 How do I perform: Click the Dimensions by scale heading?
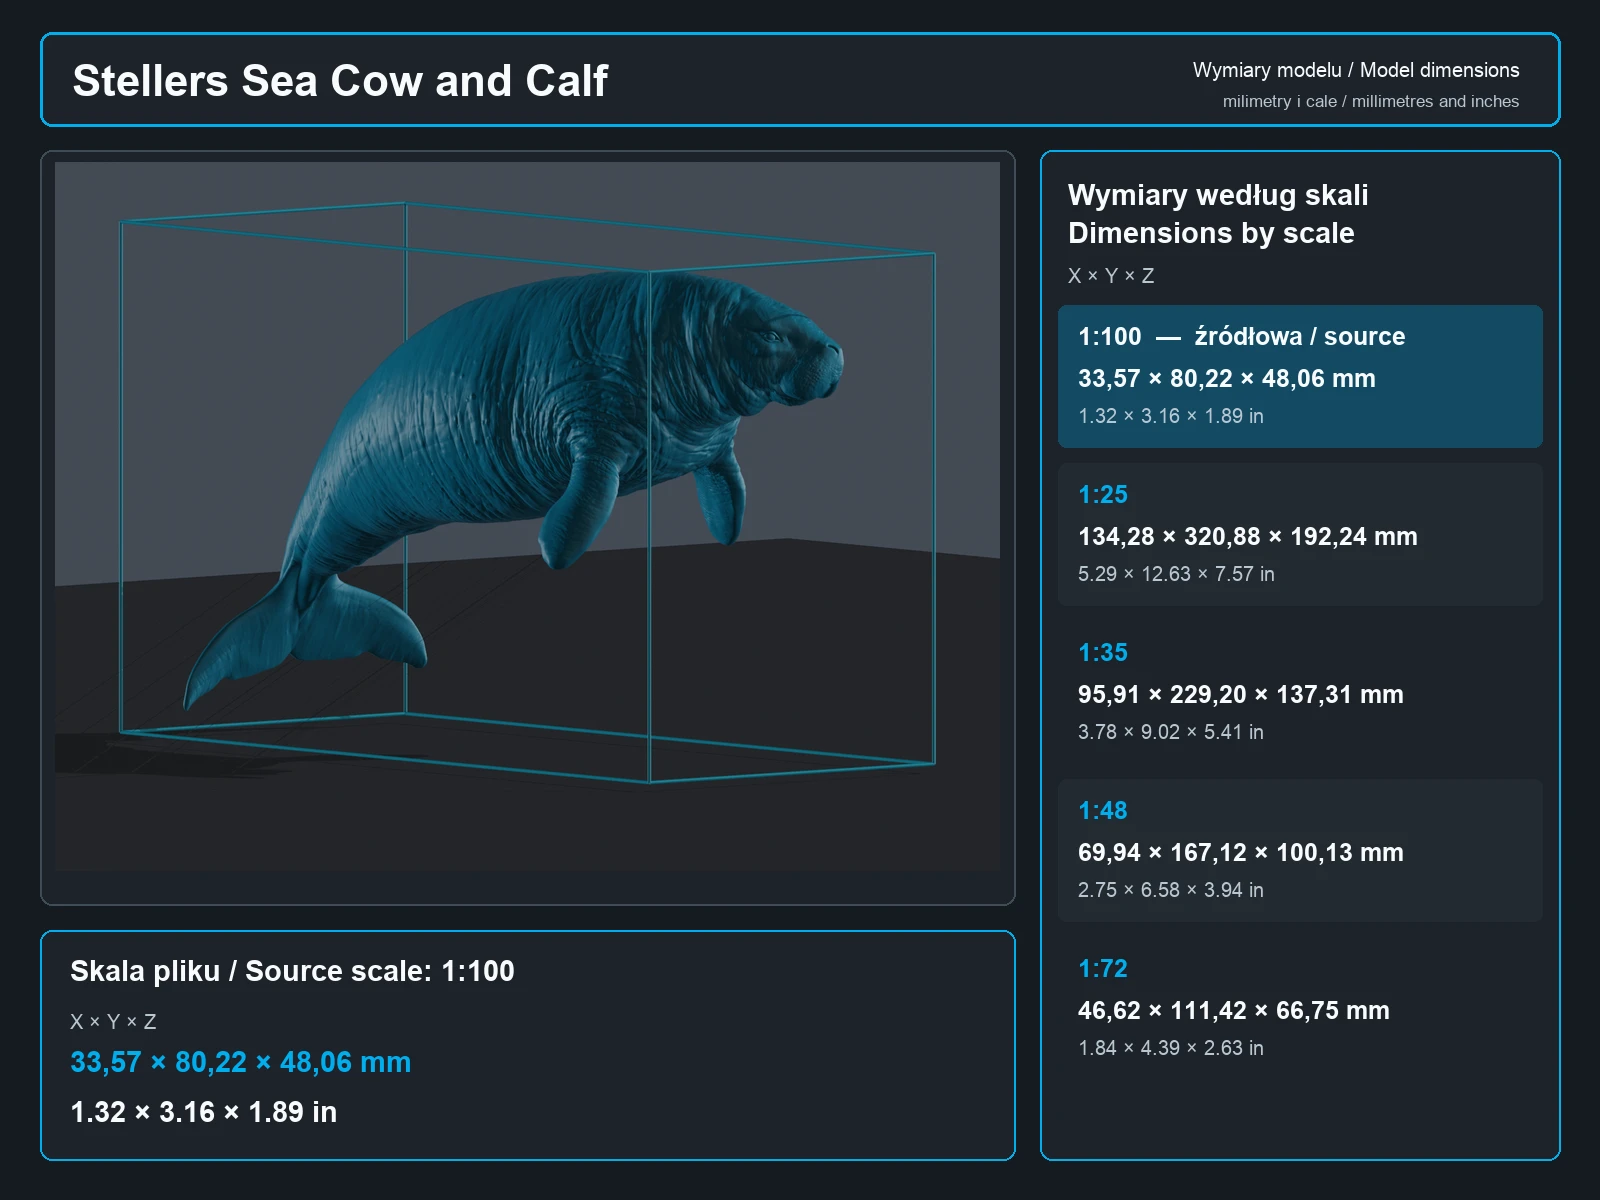click(1211, 233)
